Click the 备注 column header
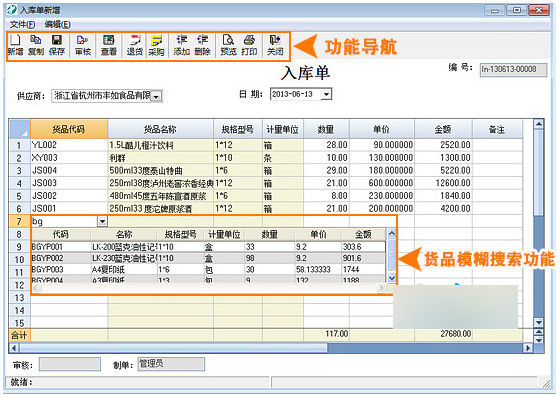This screenshot has width=560, height=398. (497, 129)
